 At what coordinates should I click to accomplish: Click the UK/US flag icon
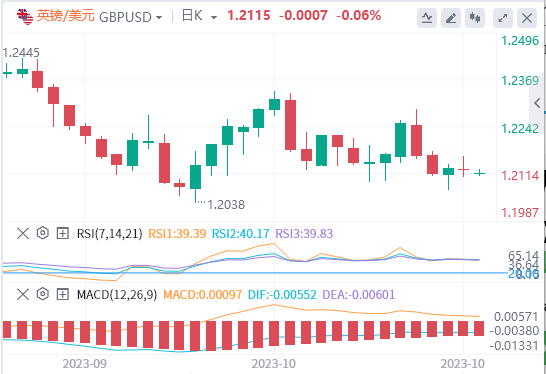click(x=25, y=16)
